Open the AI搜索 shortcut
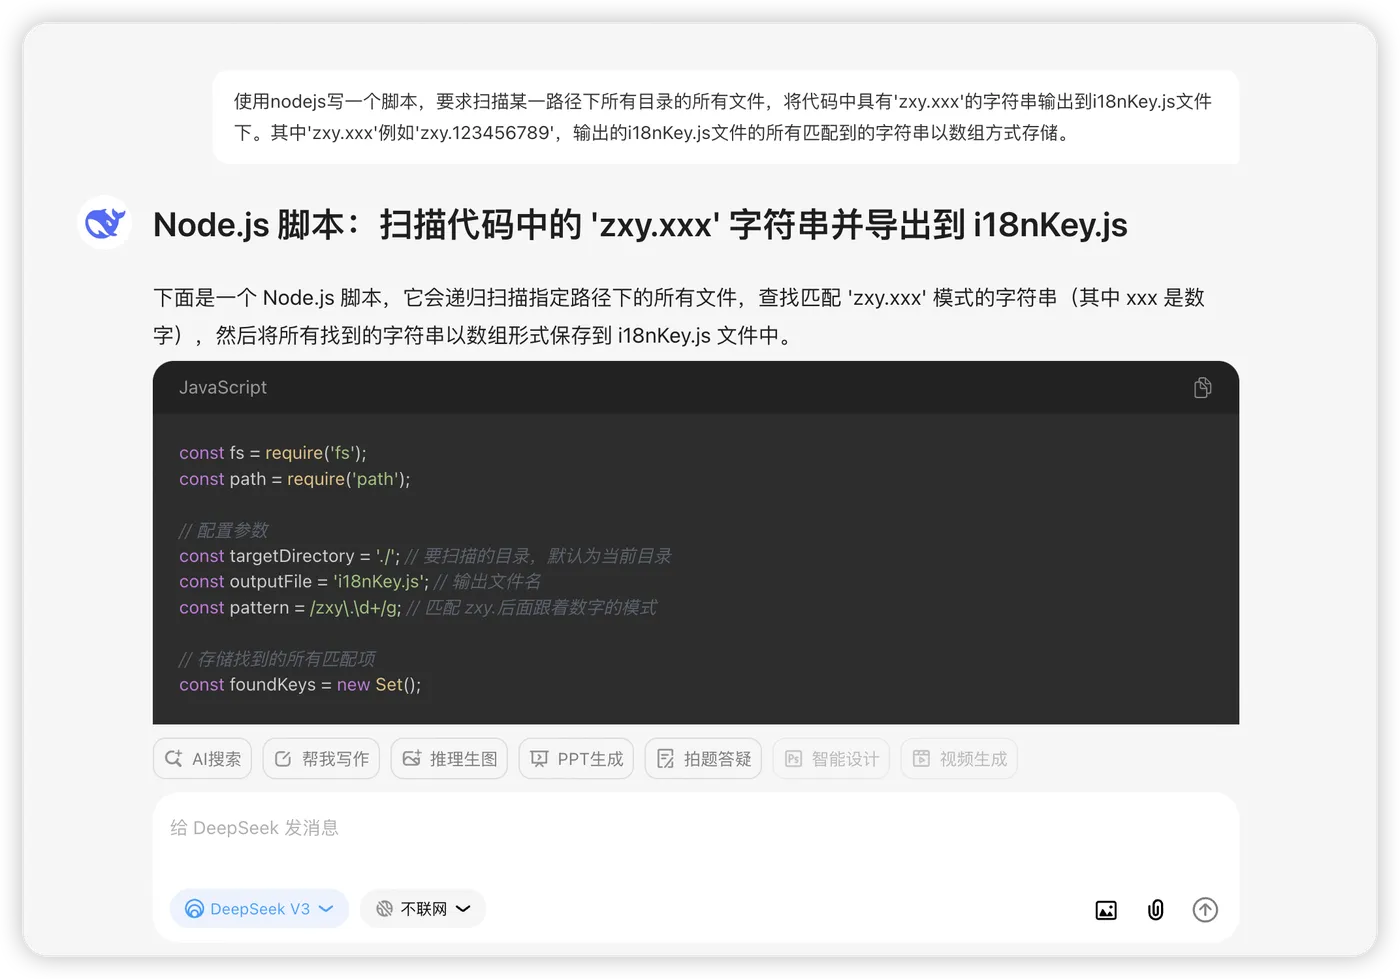The height and width of the screenshot is (979, 1400). [202, 759]
